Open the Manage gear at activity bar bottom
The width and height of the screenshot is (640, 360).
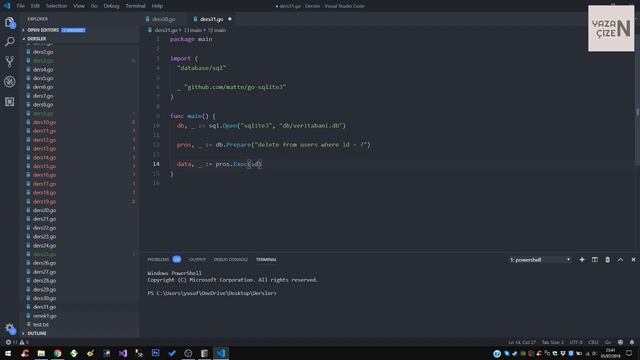click(10, 329)
